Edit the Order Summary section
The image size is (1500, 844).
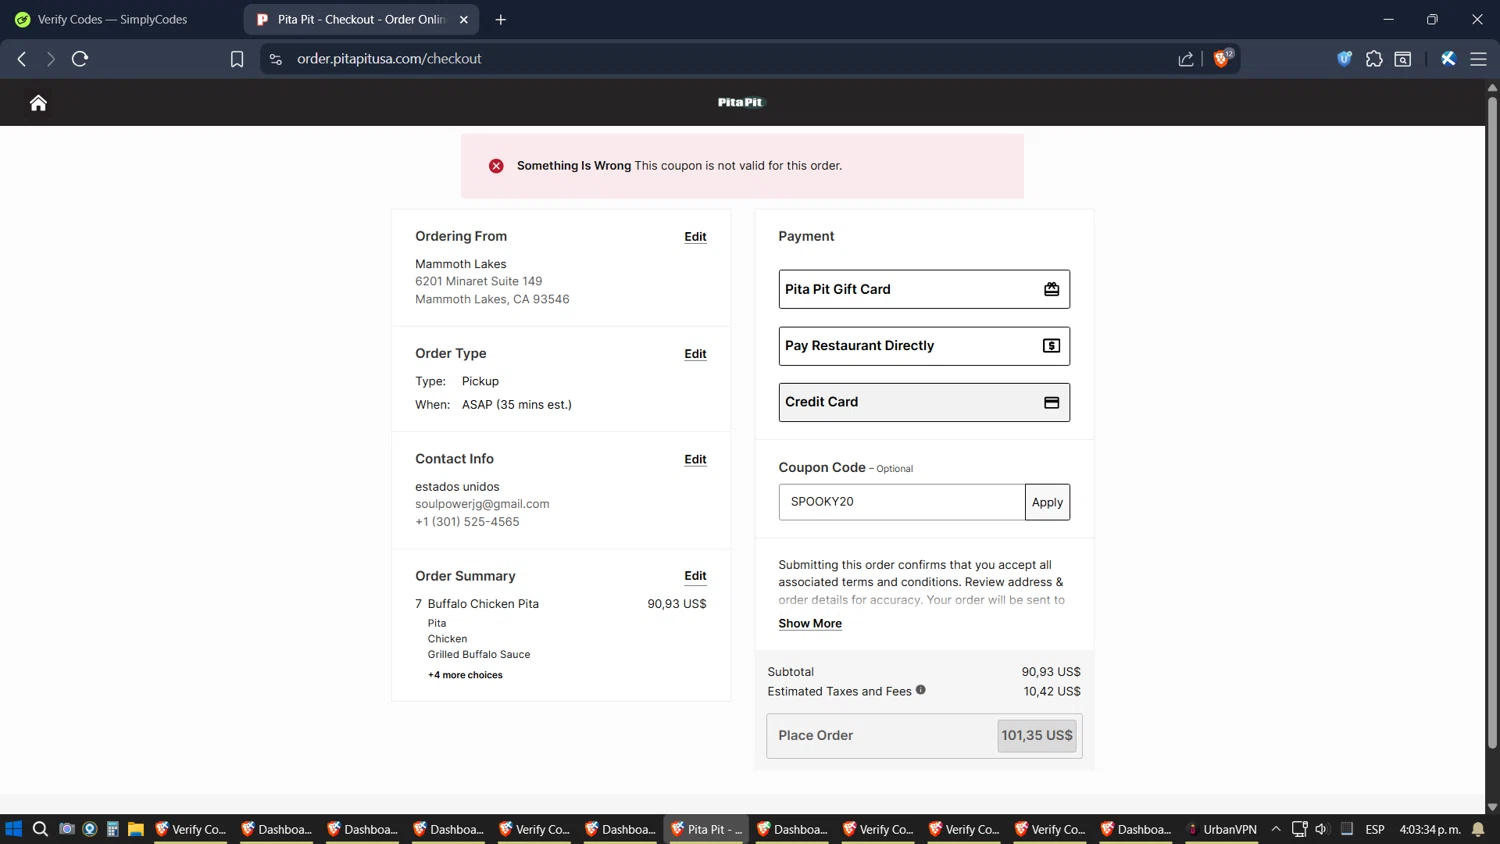(x=695, y=576)
